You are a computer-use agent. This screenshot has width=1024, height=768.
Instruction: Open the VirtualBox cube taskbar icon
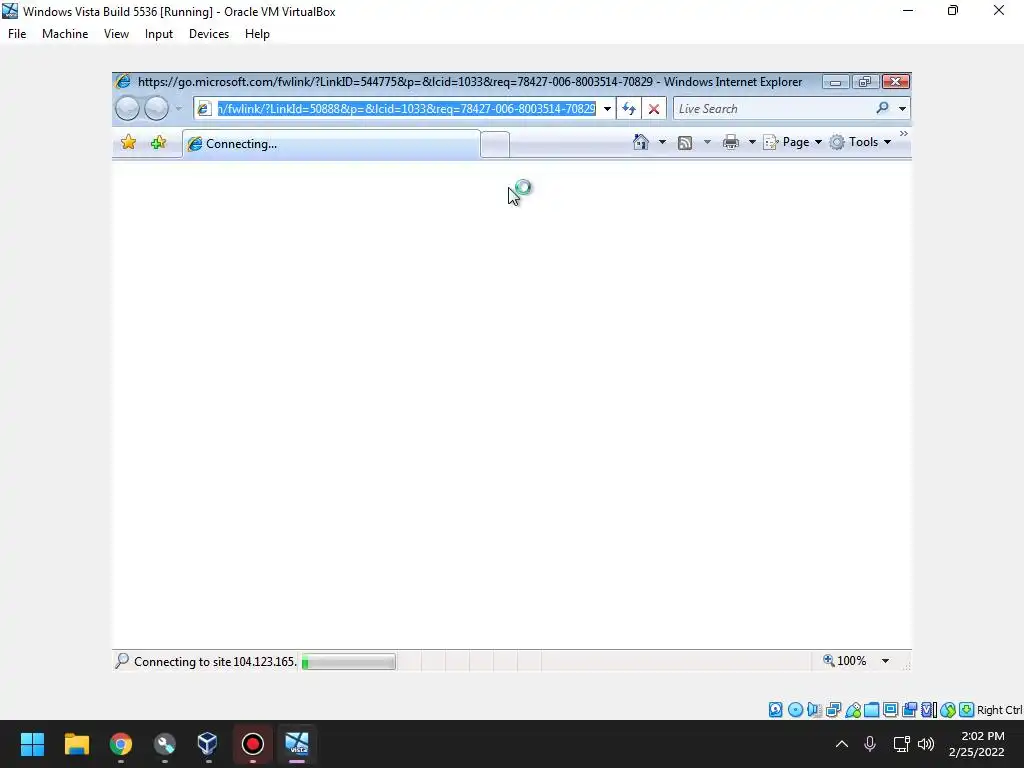click(208, 744)
